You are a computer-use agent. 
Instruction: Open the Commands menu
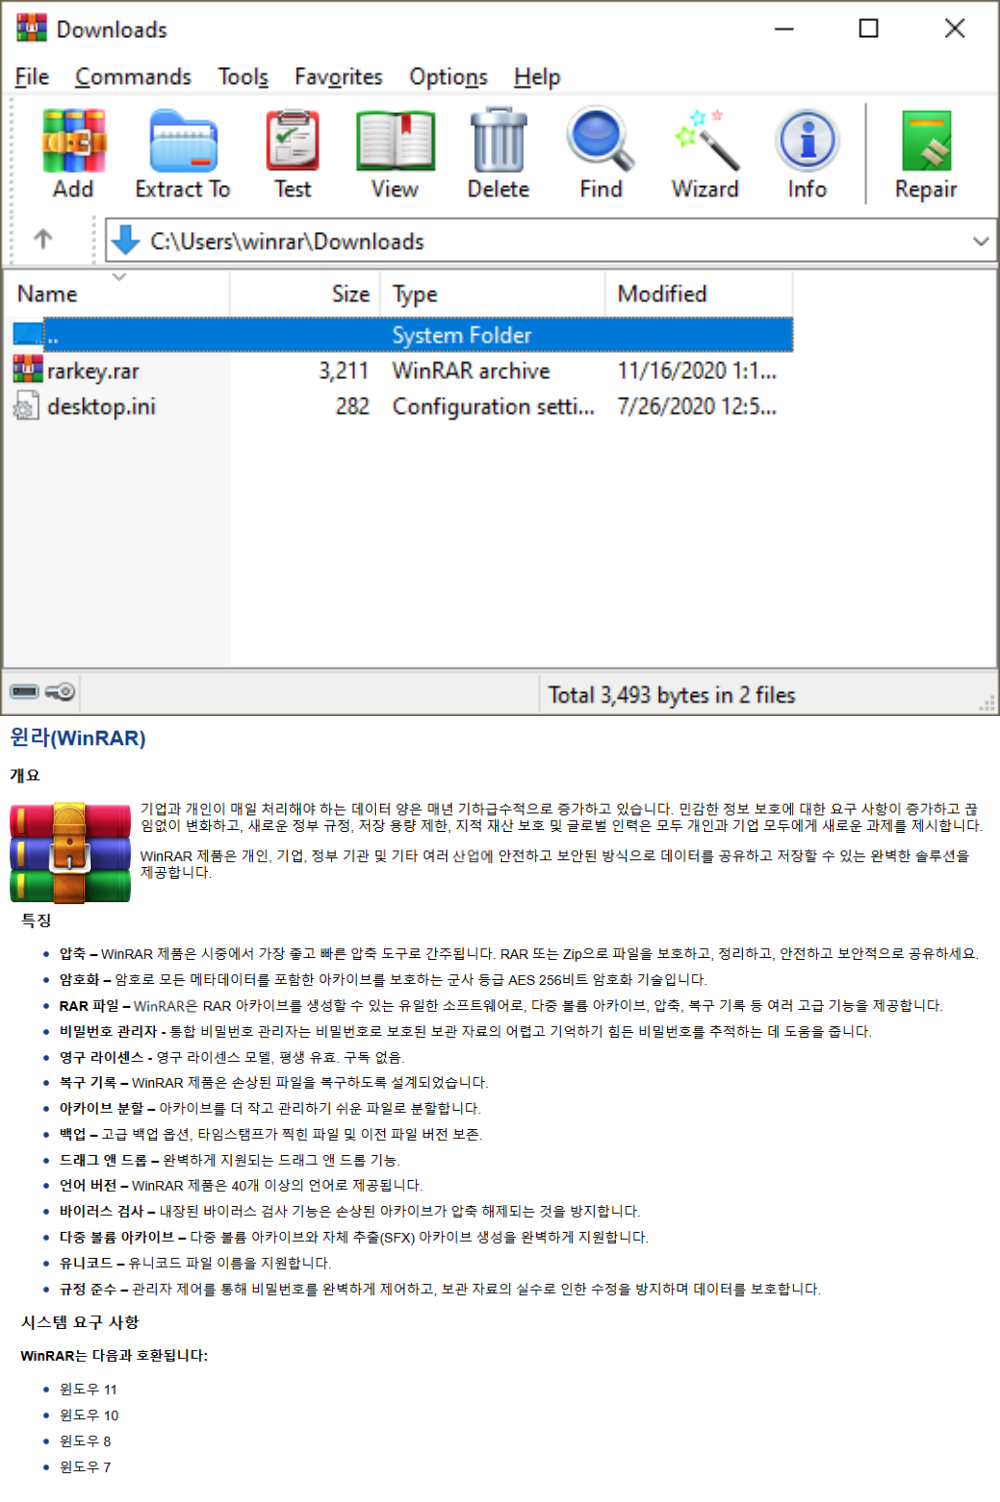[133, 77]
